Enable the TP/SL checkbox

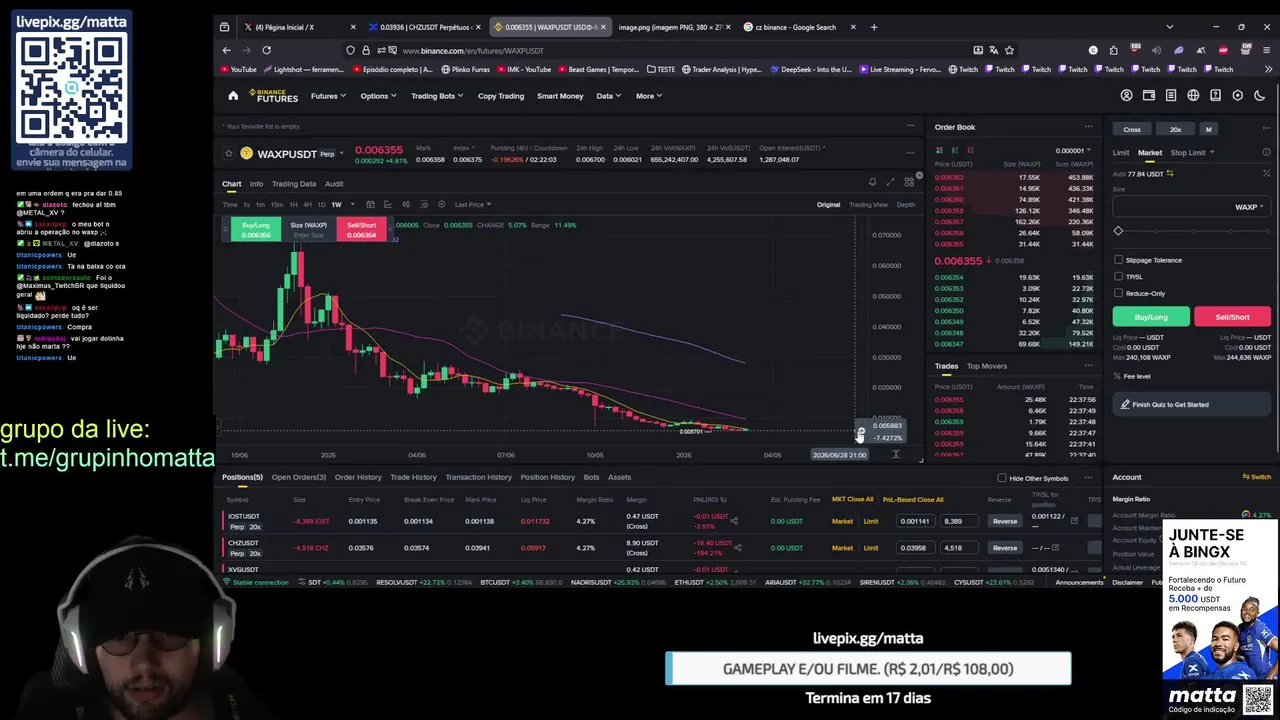pyautogui.click(x=1118, y=277)
